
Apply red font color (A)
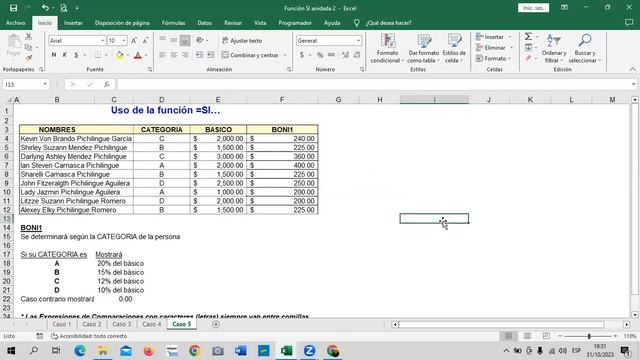[x=138, y=55]
